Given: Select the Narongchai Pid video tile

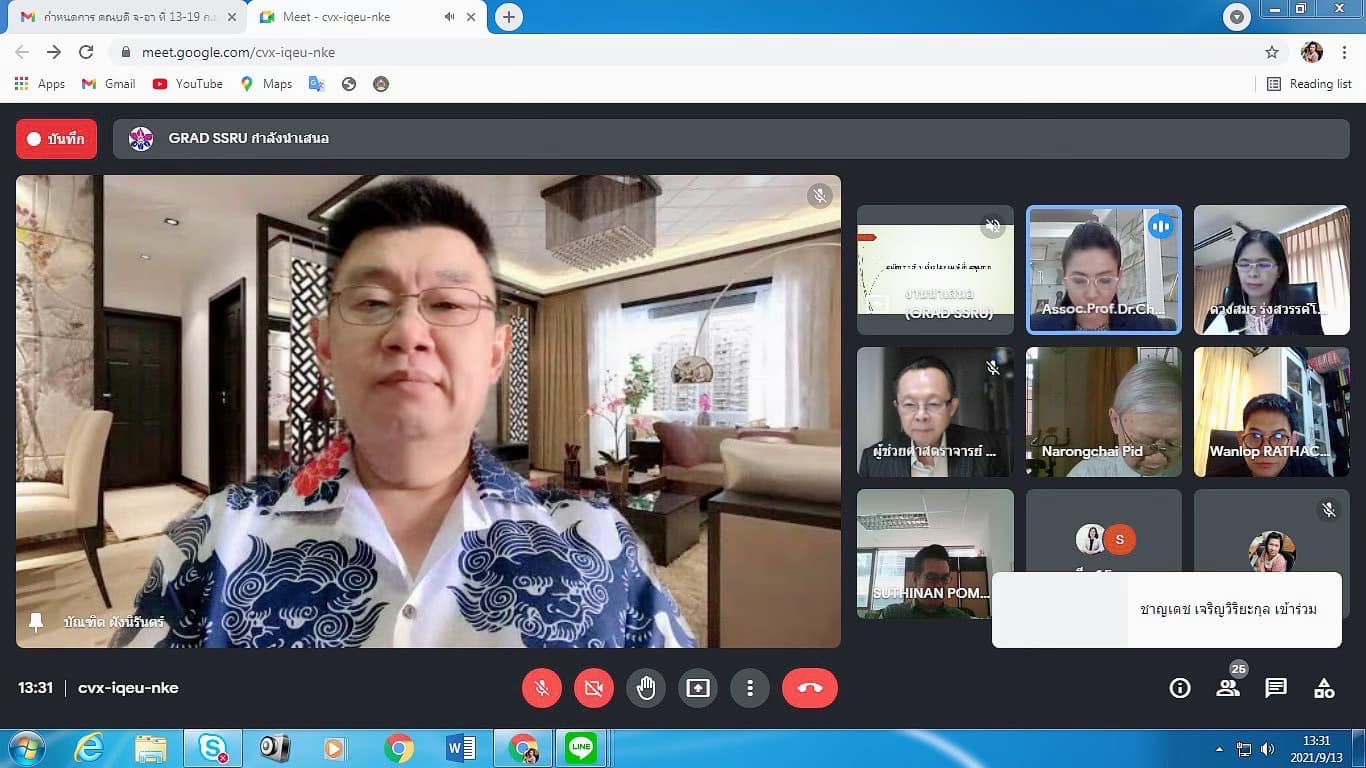Looking at the screenshot, I should click(1104, 412).
